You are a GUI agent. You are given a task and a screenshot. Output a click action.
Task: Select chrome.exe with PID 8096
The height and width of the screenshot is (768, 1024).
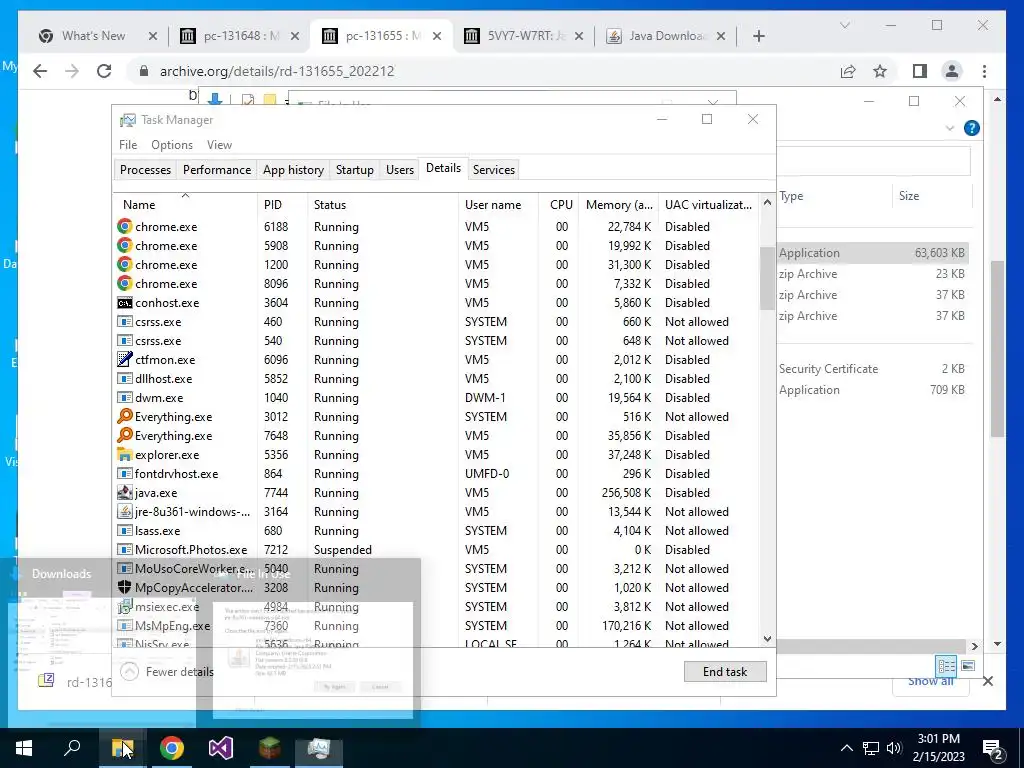coord(436,283)
